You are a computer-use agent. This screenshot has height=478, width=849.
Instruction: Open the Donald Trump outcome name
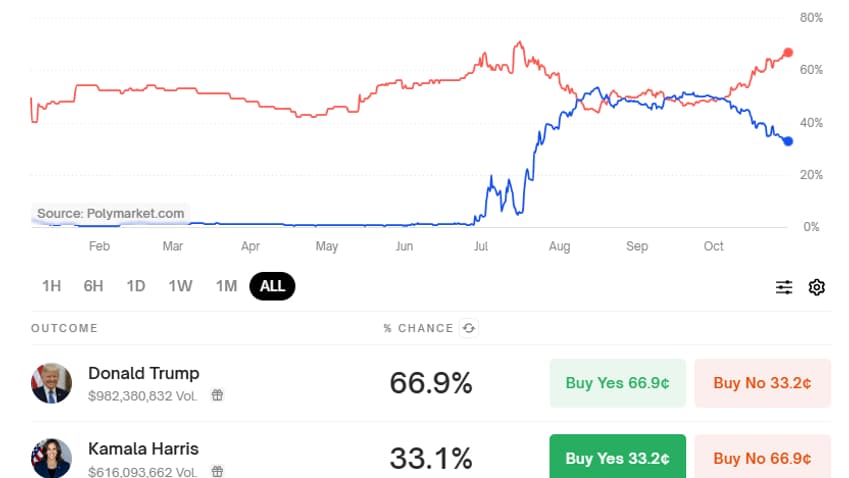tap(143, 373)
